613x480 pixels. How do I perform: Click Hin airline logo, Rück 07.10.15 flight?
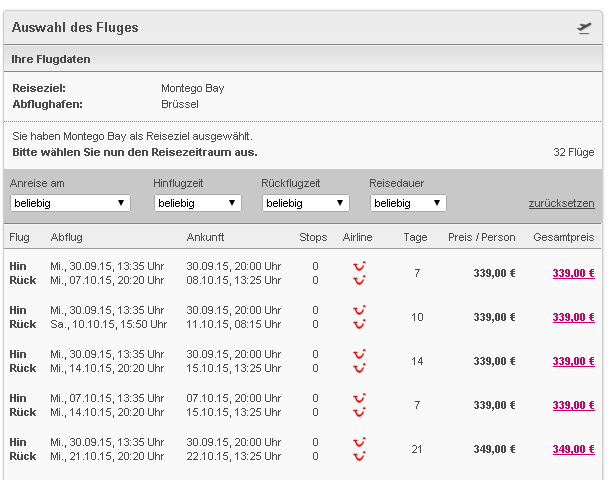[x=359, y=266]
